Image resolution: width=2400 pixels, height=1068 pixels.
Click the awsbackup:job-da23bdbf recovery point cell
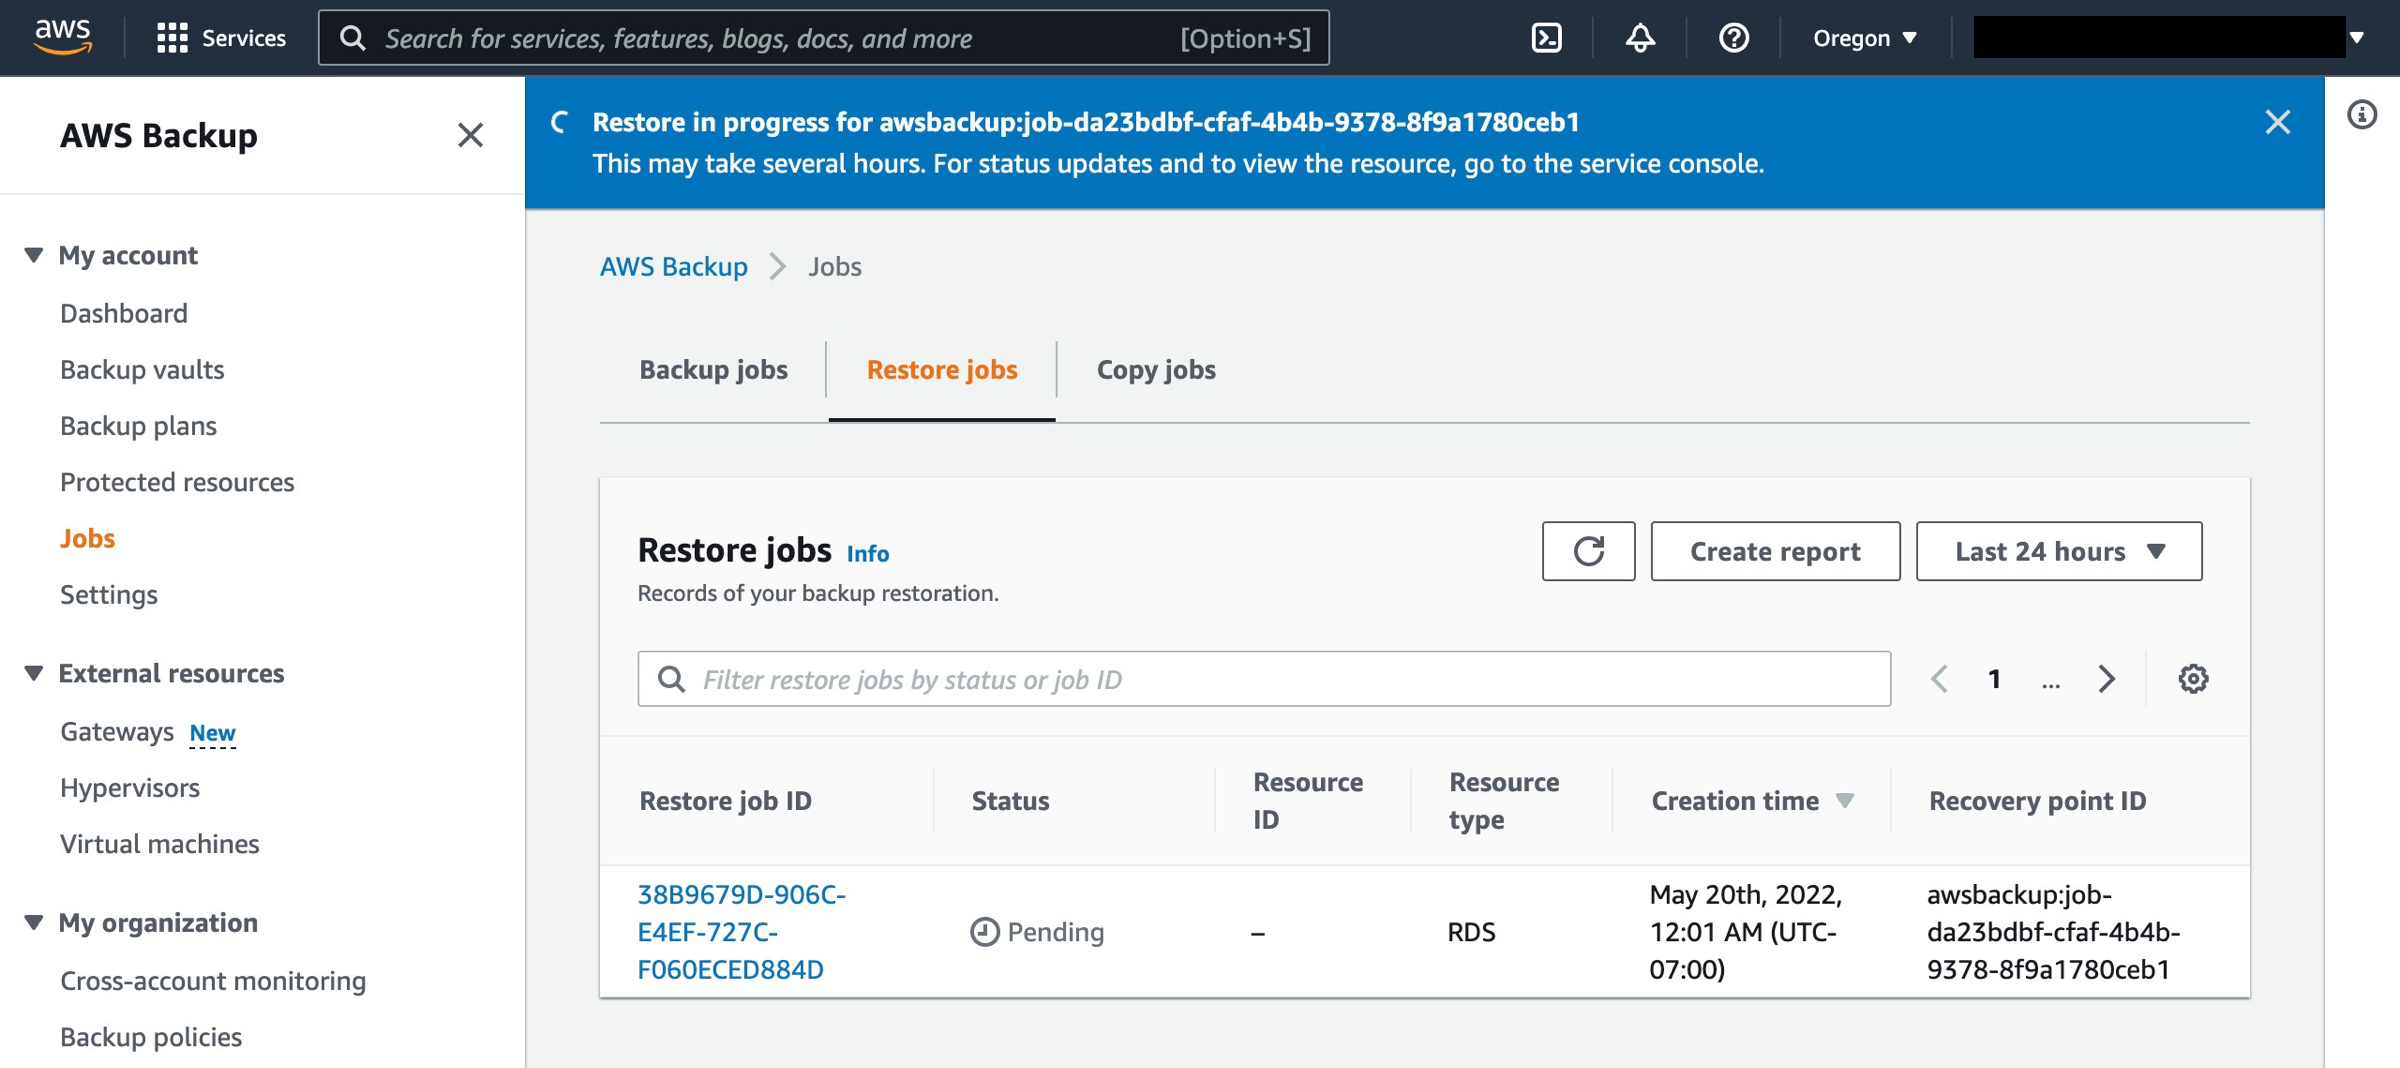tap(2053, 932)
